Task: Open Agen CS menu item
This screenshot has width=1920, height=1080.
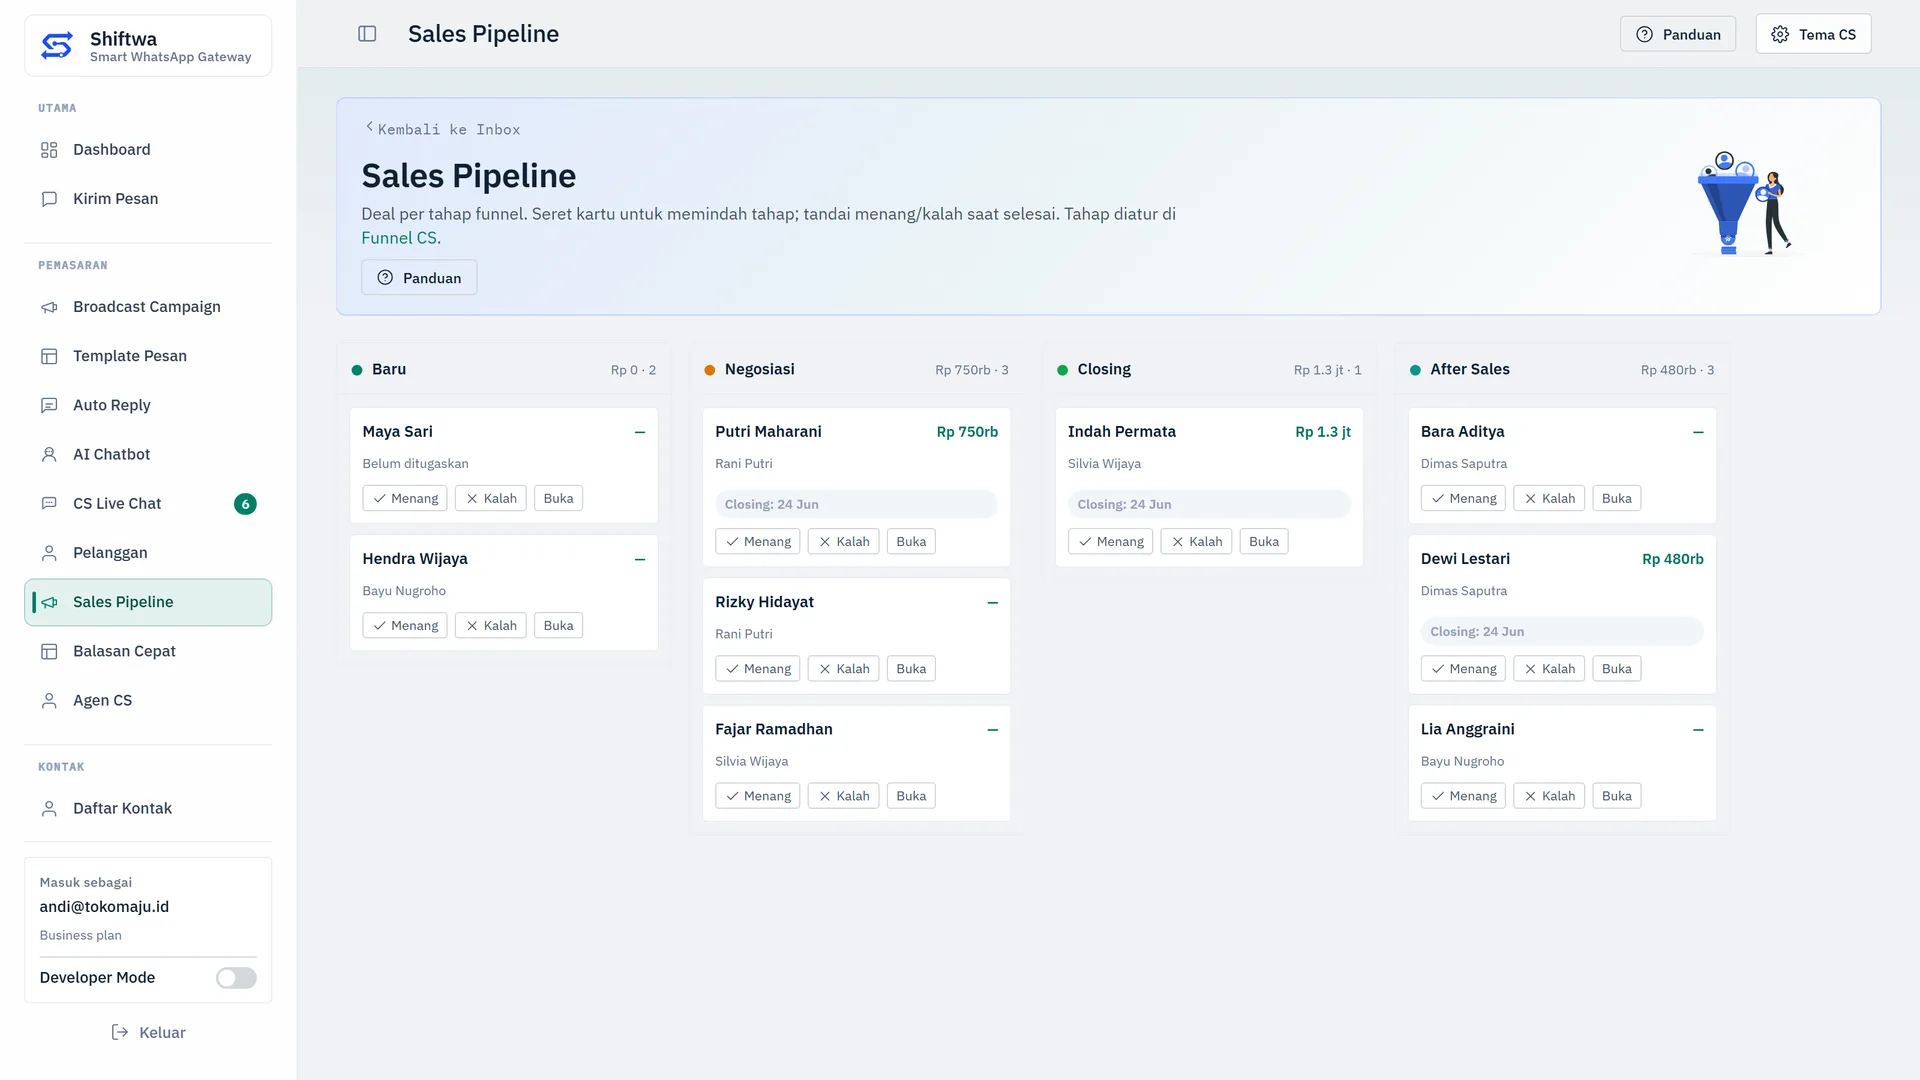Action: point(148,701)
